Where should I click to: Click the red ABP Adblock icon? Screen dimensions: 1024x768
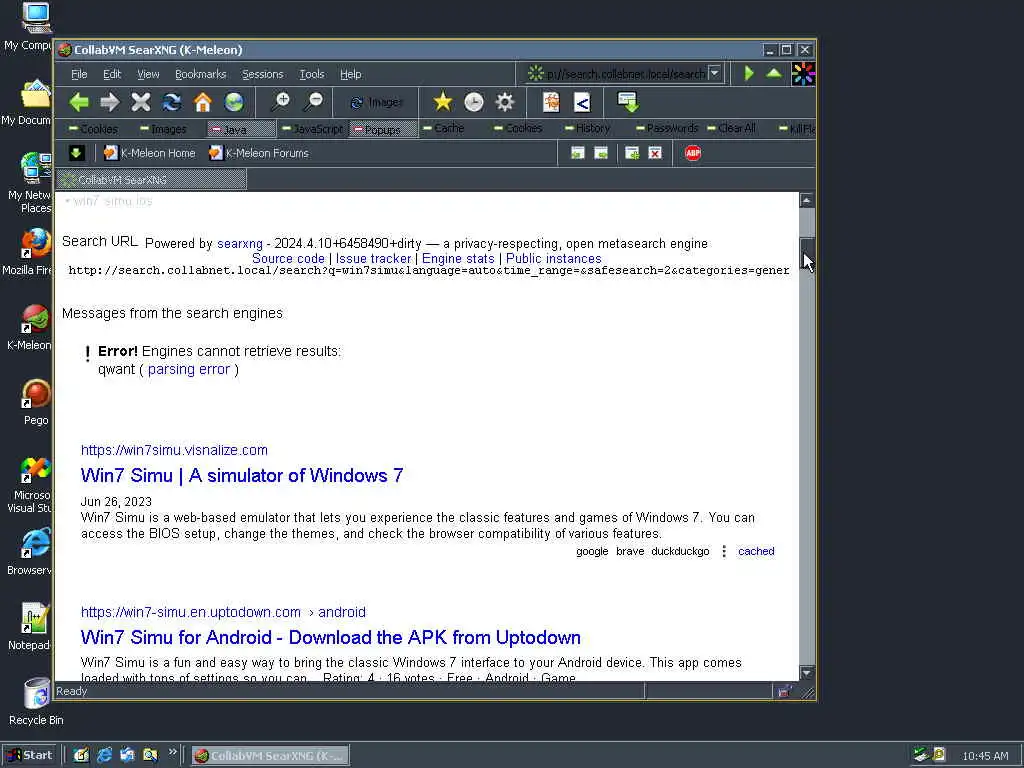point(693,153)
